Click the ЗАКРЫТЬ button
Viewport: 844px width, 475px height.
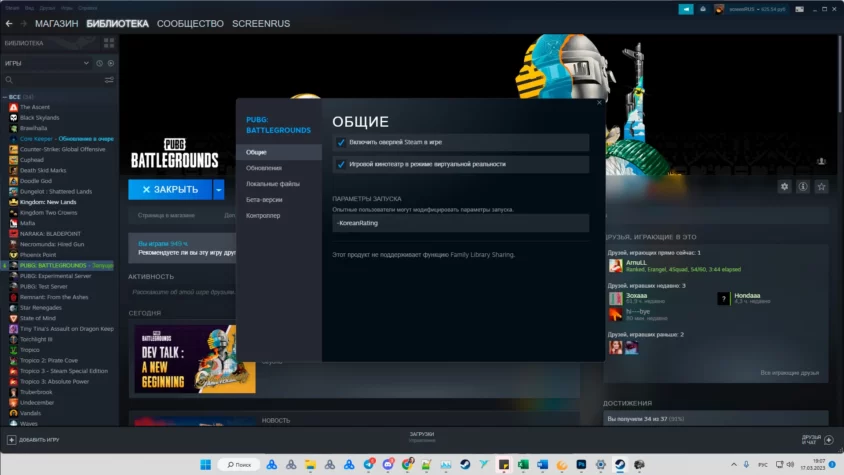pos(170,190)
